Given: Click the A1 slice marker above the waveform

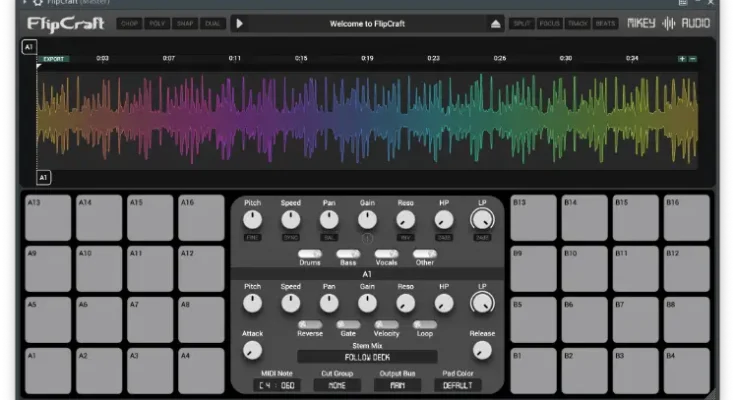Looking at the screenshot, I should 28,46.
